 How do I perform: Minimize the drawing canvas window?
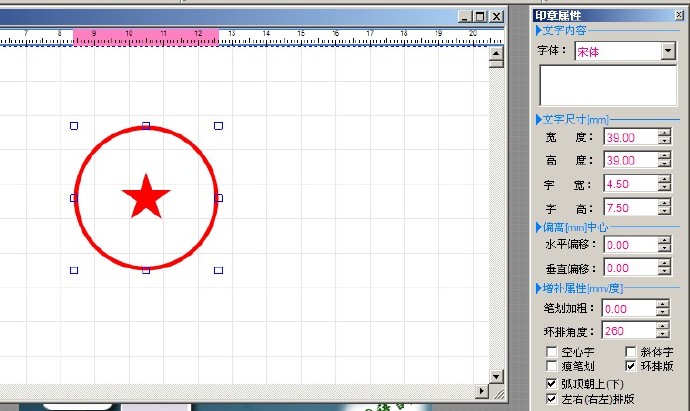point(465,17)
